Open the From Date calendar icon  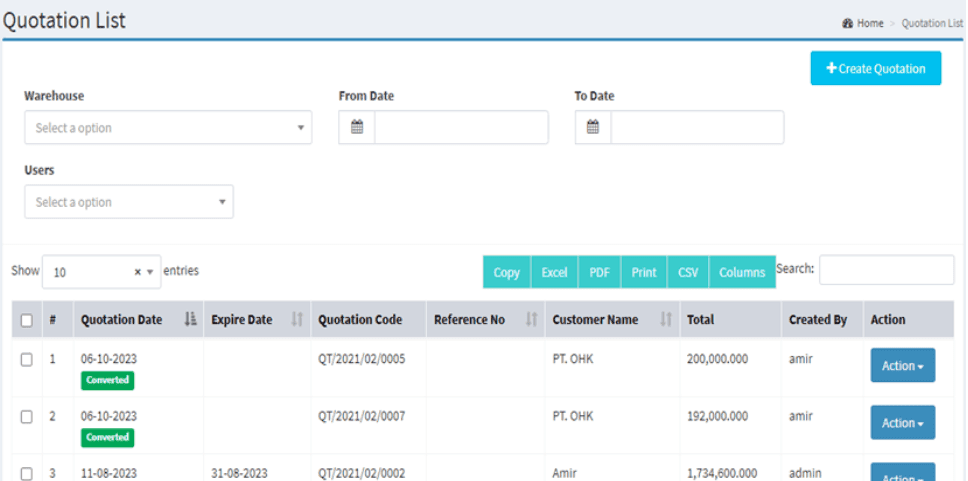(357, 127)
